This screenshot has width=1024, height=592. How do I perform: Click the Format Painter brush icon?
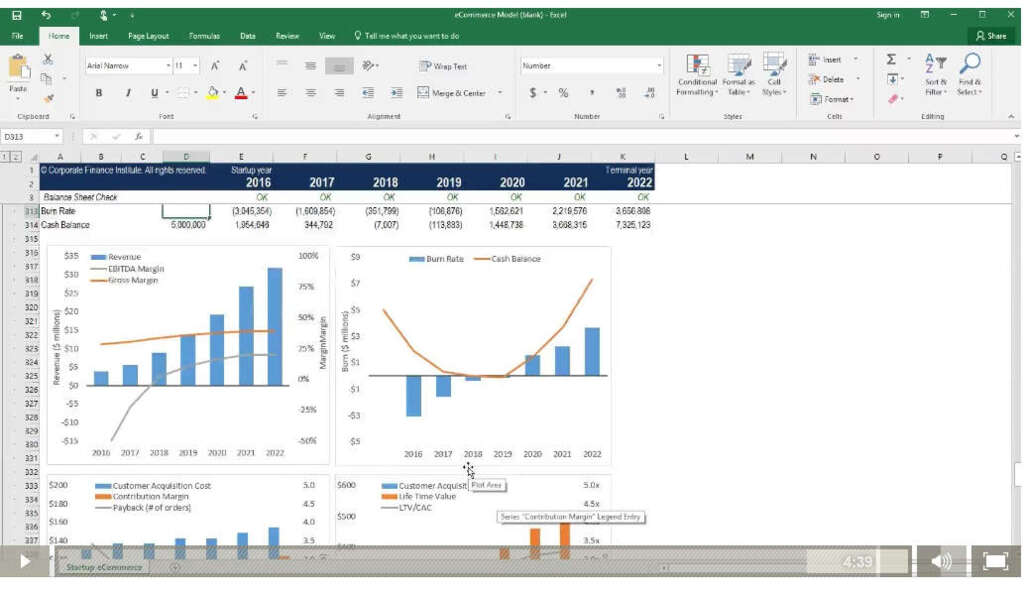(47, 98)
